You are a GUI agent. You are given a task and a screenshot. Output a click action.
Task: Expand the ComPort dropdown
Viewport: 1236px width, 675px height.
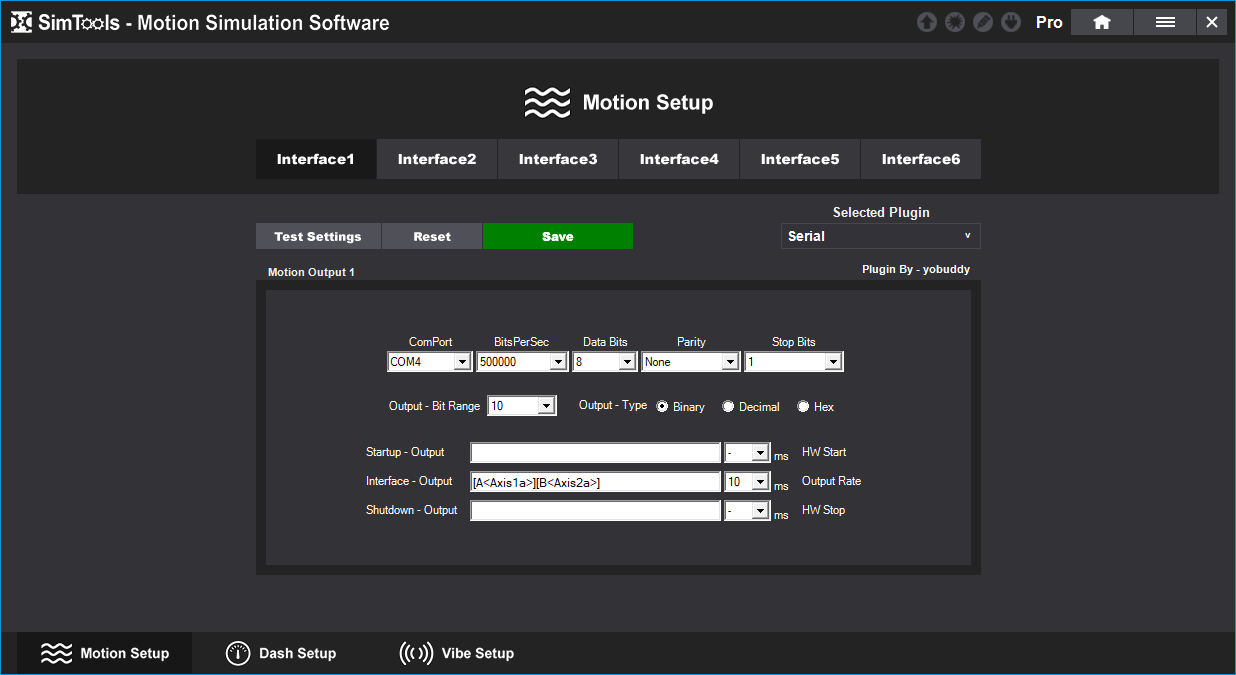pos(461,362)
